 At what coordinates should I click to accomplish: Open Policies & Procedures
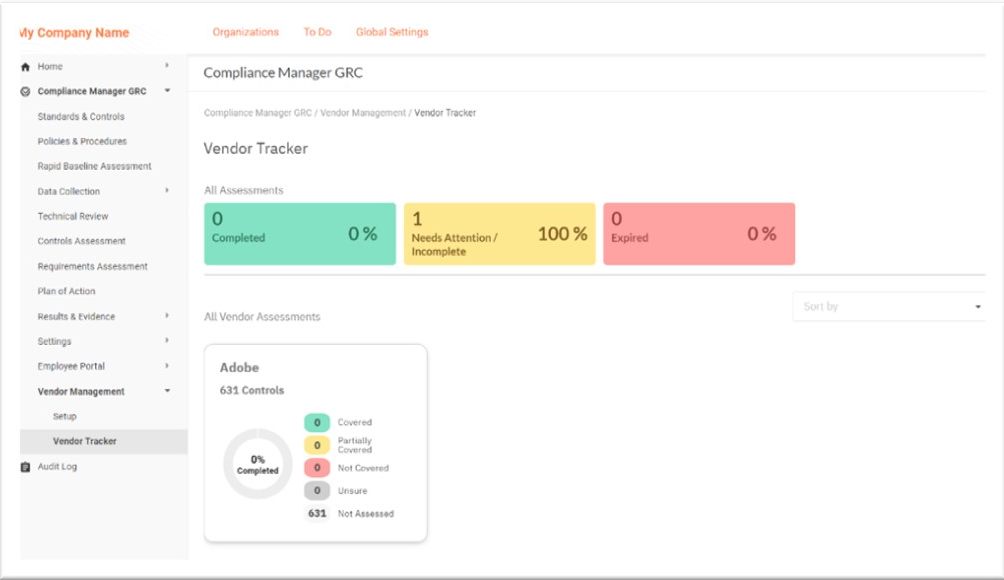[80, 141]
